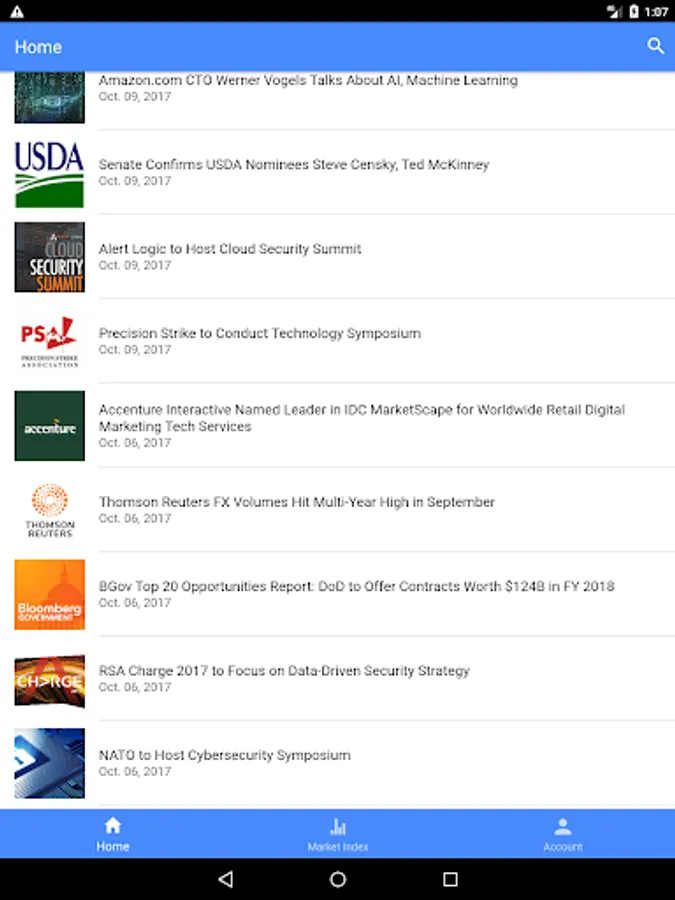
Task: Open the Cloud Security Summit thumbnail
Action: pos(49,257)
